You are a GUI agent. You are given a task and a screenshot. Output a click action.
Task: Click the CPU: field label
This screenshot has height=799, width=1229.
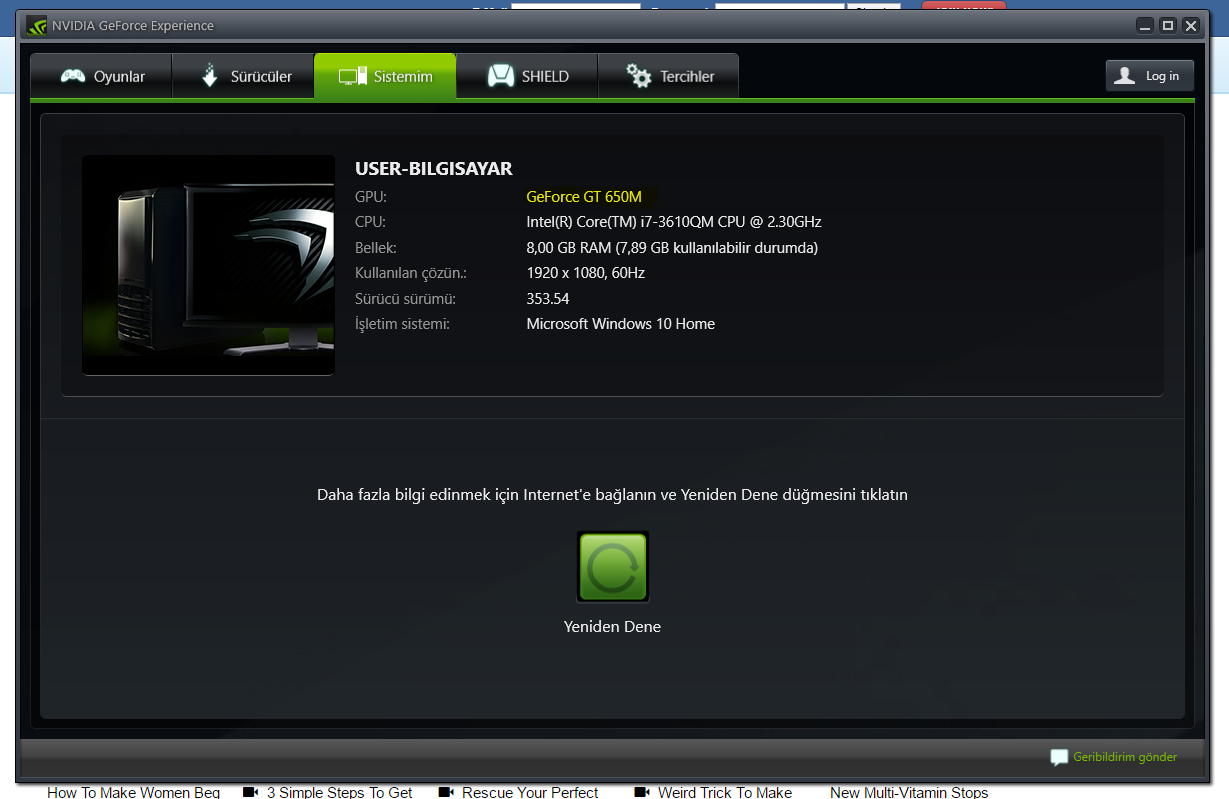370,222
